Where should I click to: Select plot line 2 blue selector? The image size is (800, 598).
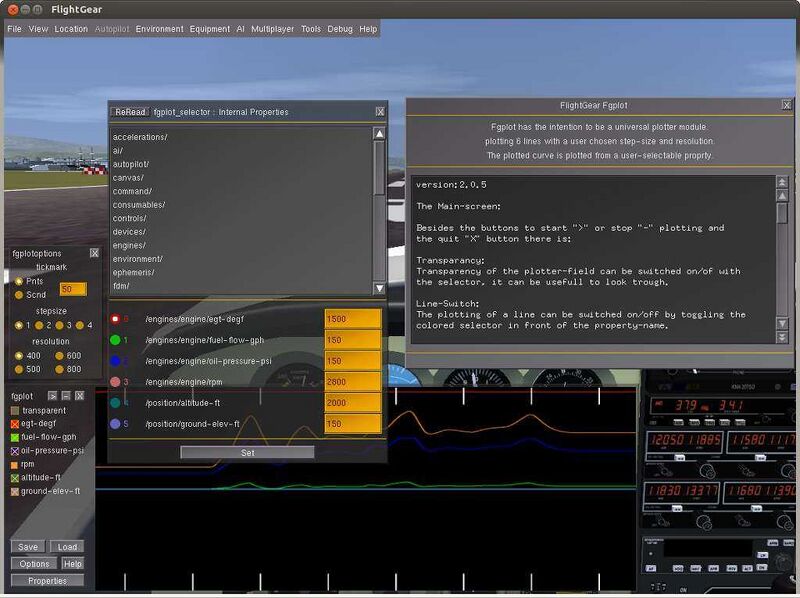tap(115, 361)
